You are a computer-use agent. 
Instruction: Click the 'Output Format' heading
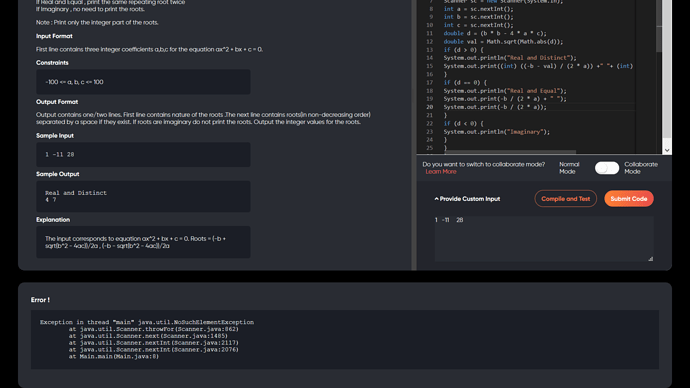pos(57,102)
